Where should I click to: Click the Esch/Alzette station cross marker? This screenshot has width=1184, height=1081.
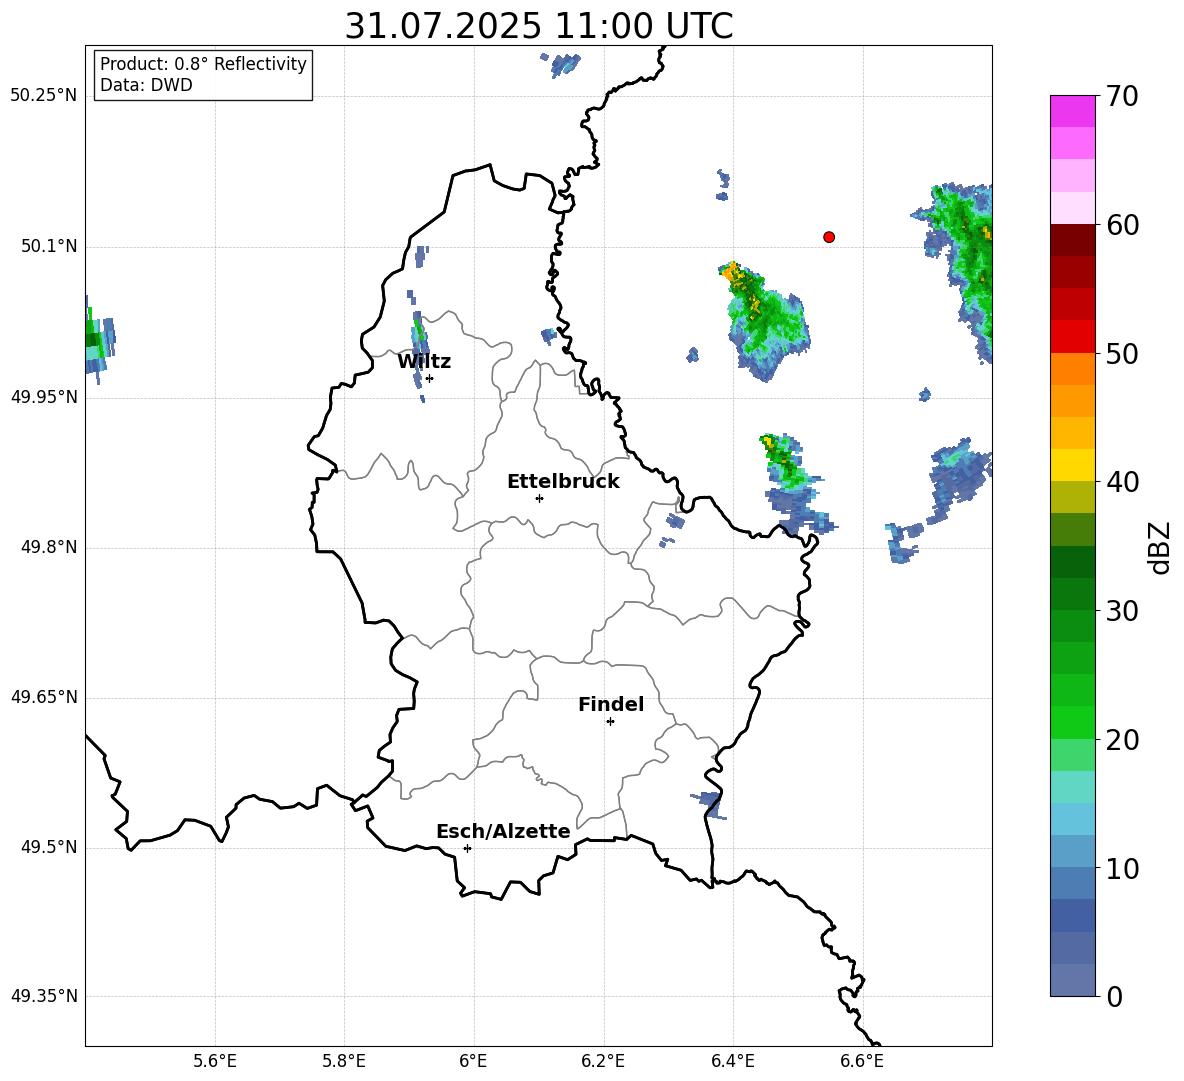[467, 848]
